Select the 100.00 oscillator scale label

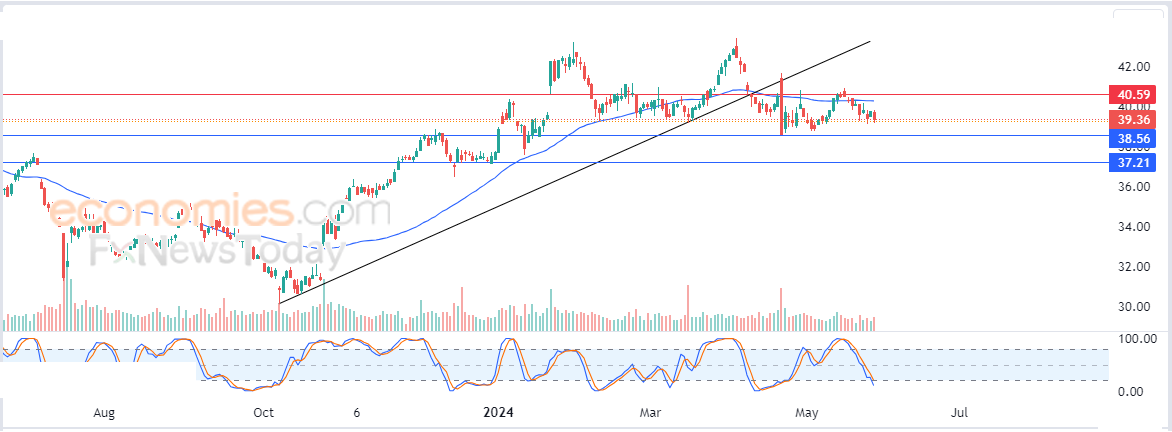[1135, 339]
